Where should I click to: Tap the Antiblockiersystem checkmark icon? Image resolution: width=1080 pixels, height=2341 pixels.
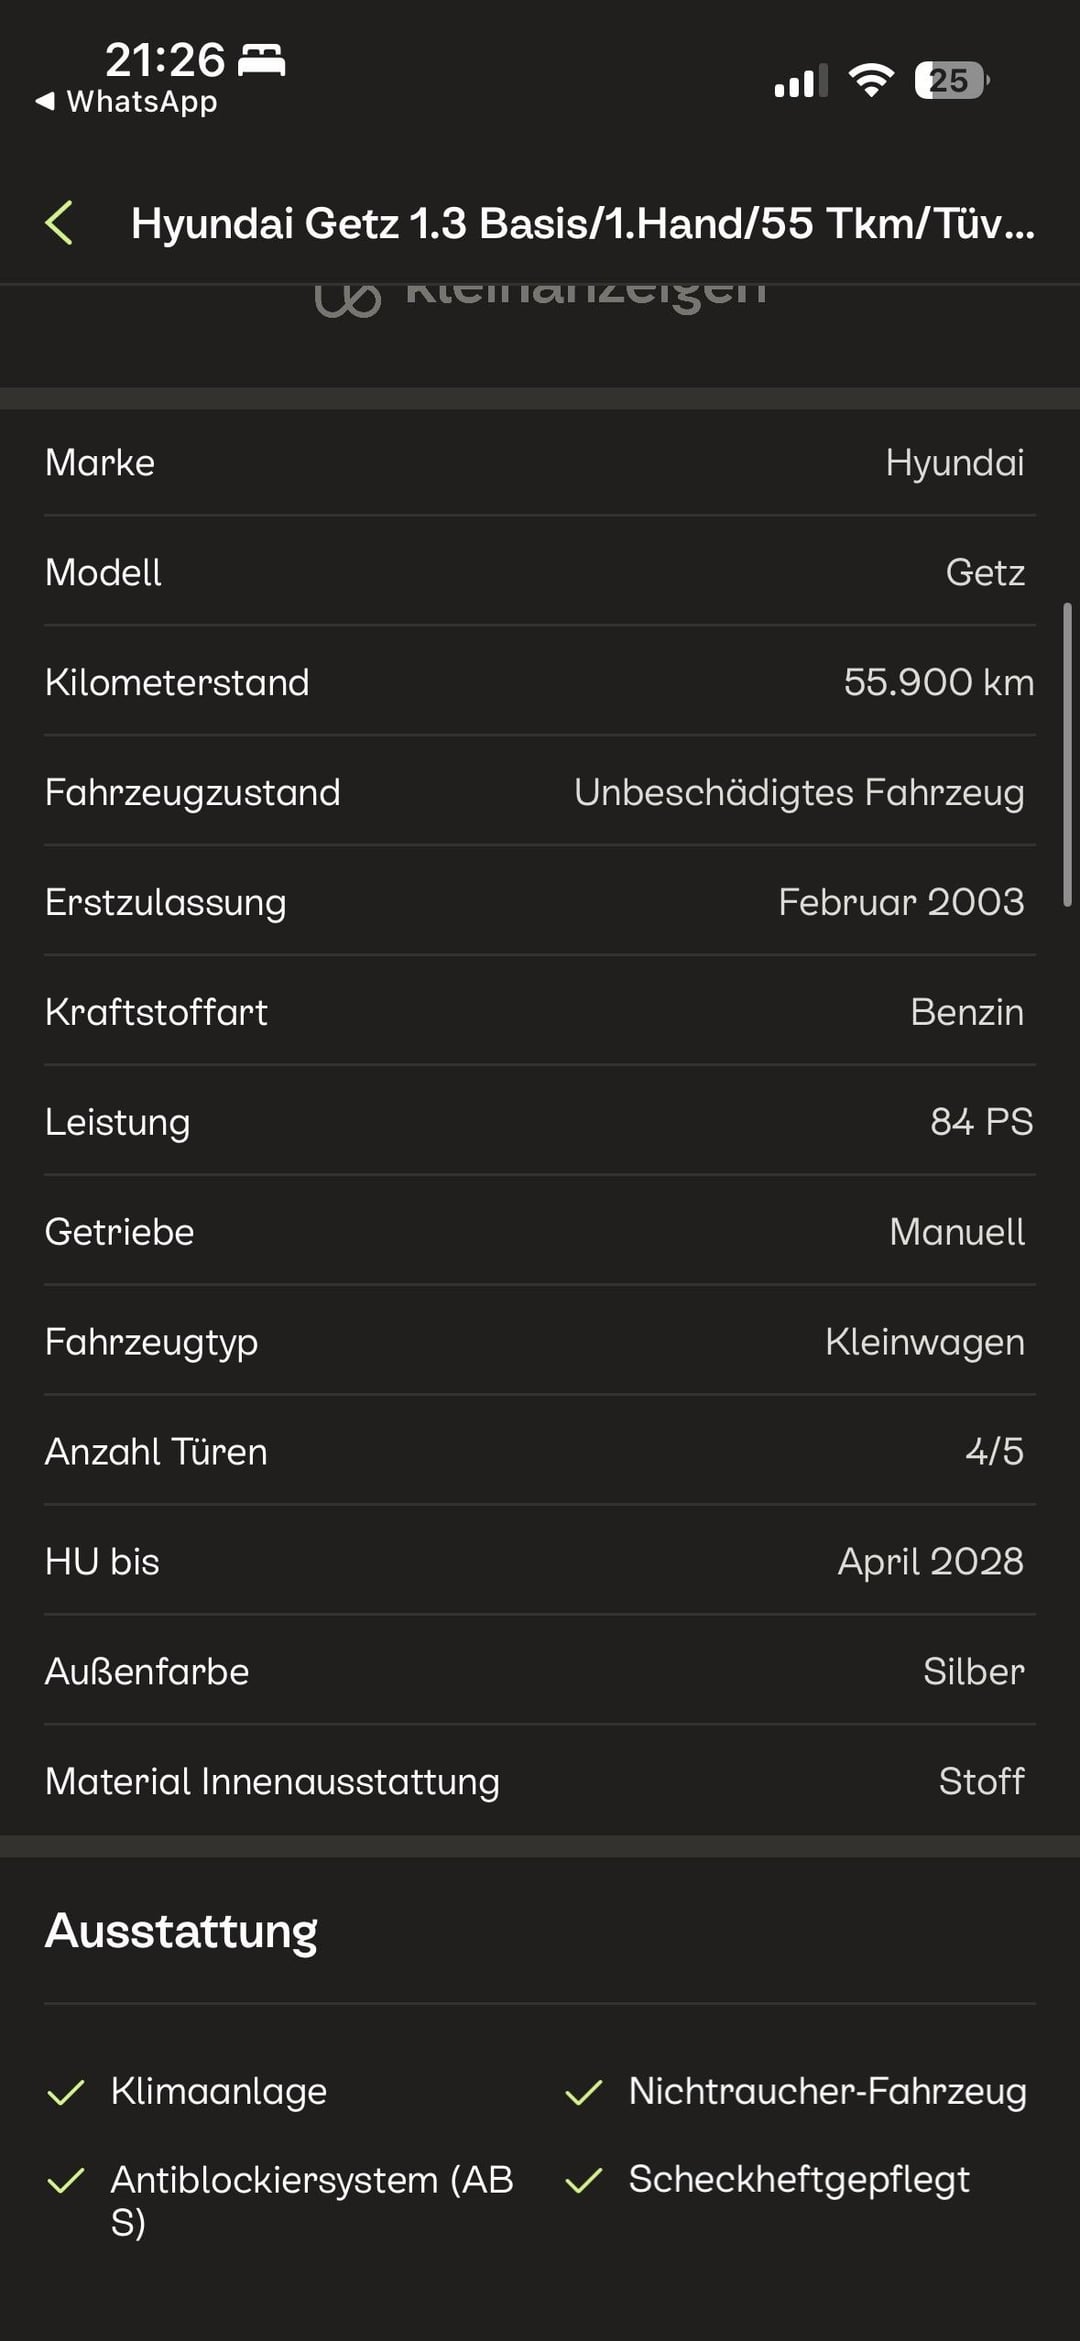(66, 2181)
